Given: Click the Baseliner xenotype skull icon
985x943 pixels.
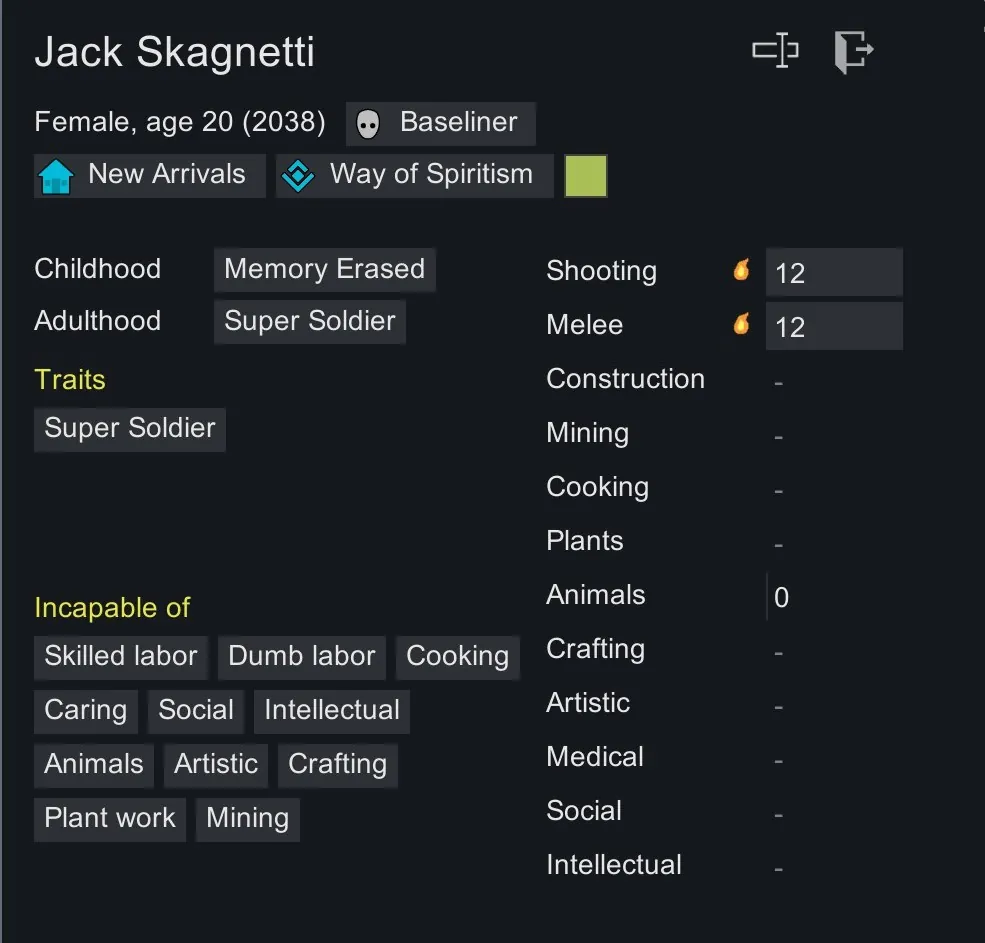Looking at the screenshot, I should click(368, 124).
